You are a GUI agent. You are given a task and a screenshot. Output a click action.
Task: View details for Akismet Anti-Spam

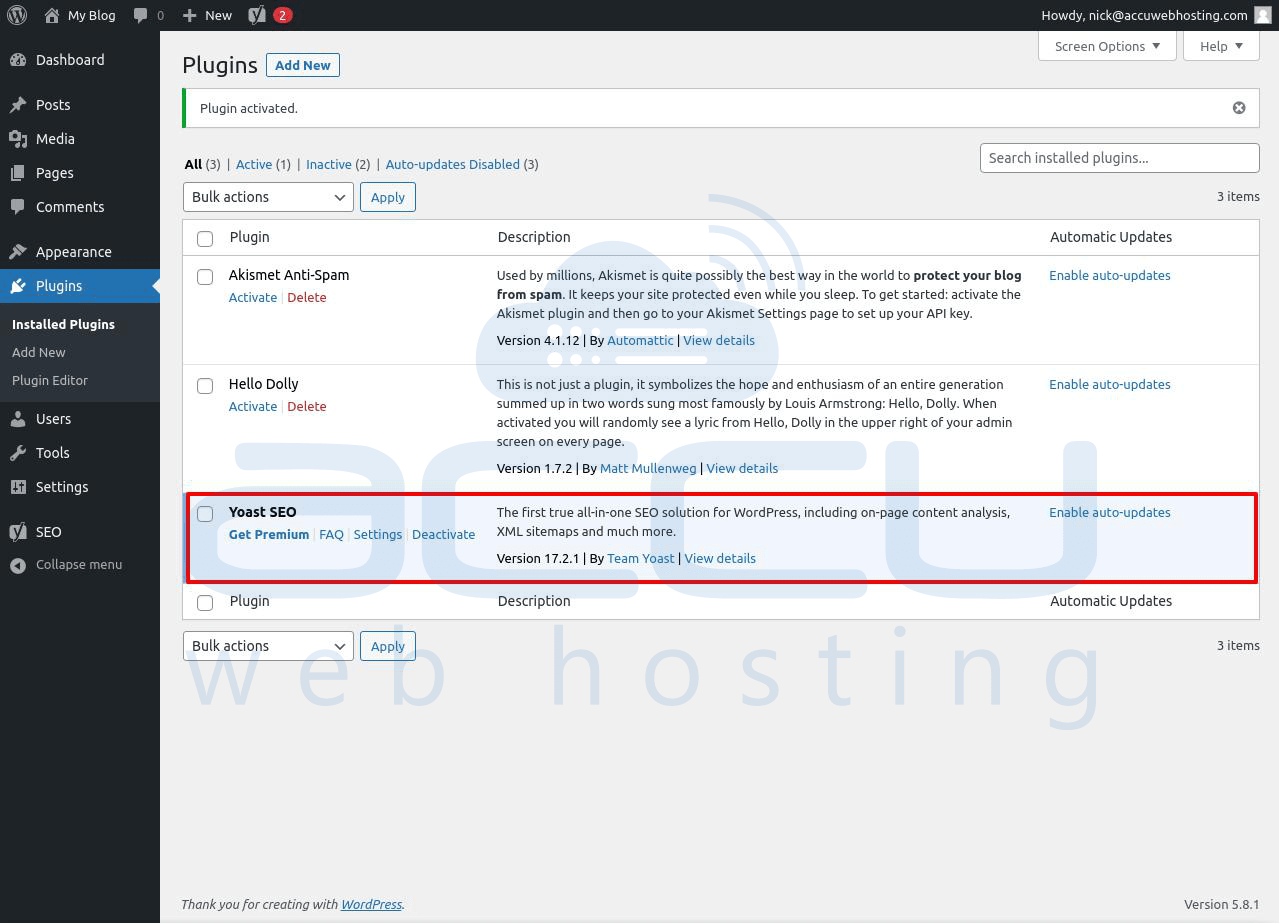tap(719, 340)
